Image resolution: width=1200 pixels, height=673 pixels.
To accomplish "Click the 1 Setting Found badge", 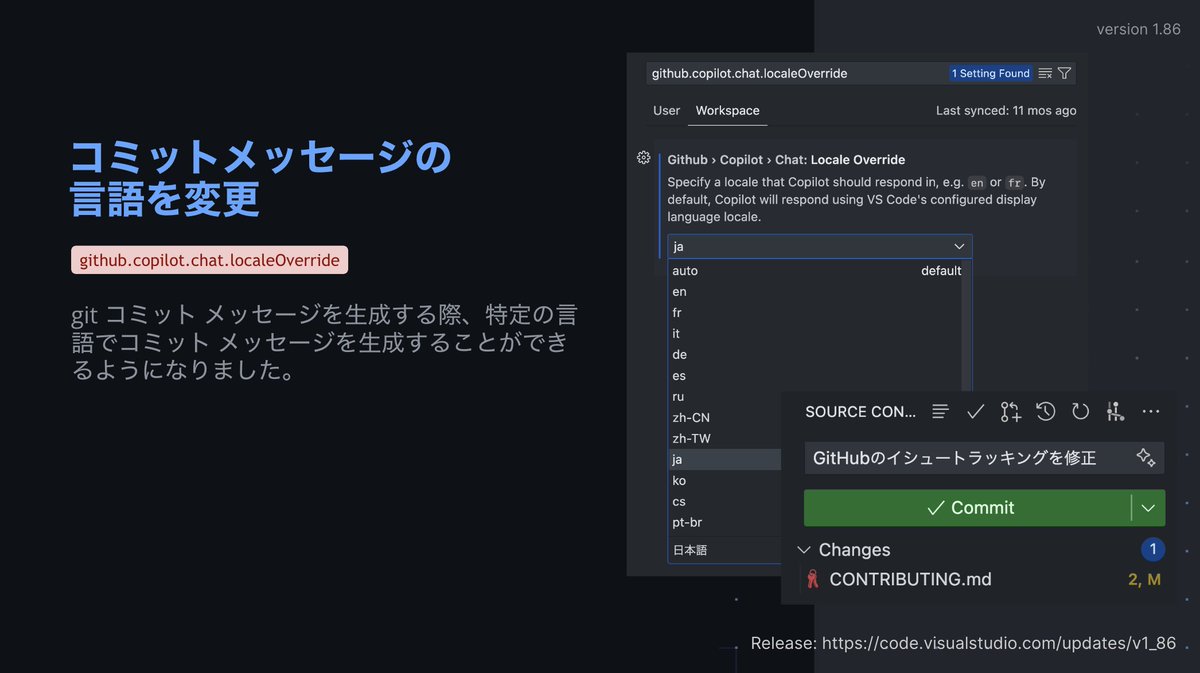I will [x=990, y=73].
